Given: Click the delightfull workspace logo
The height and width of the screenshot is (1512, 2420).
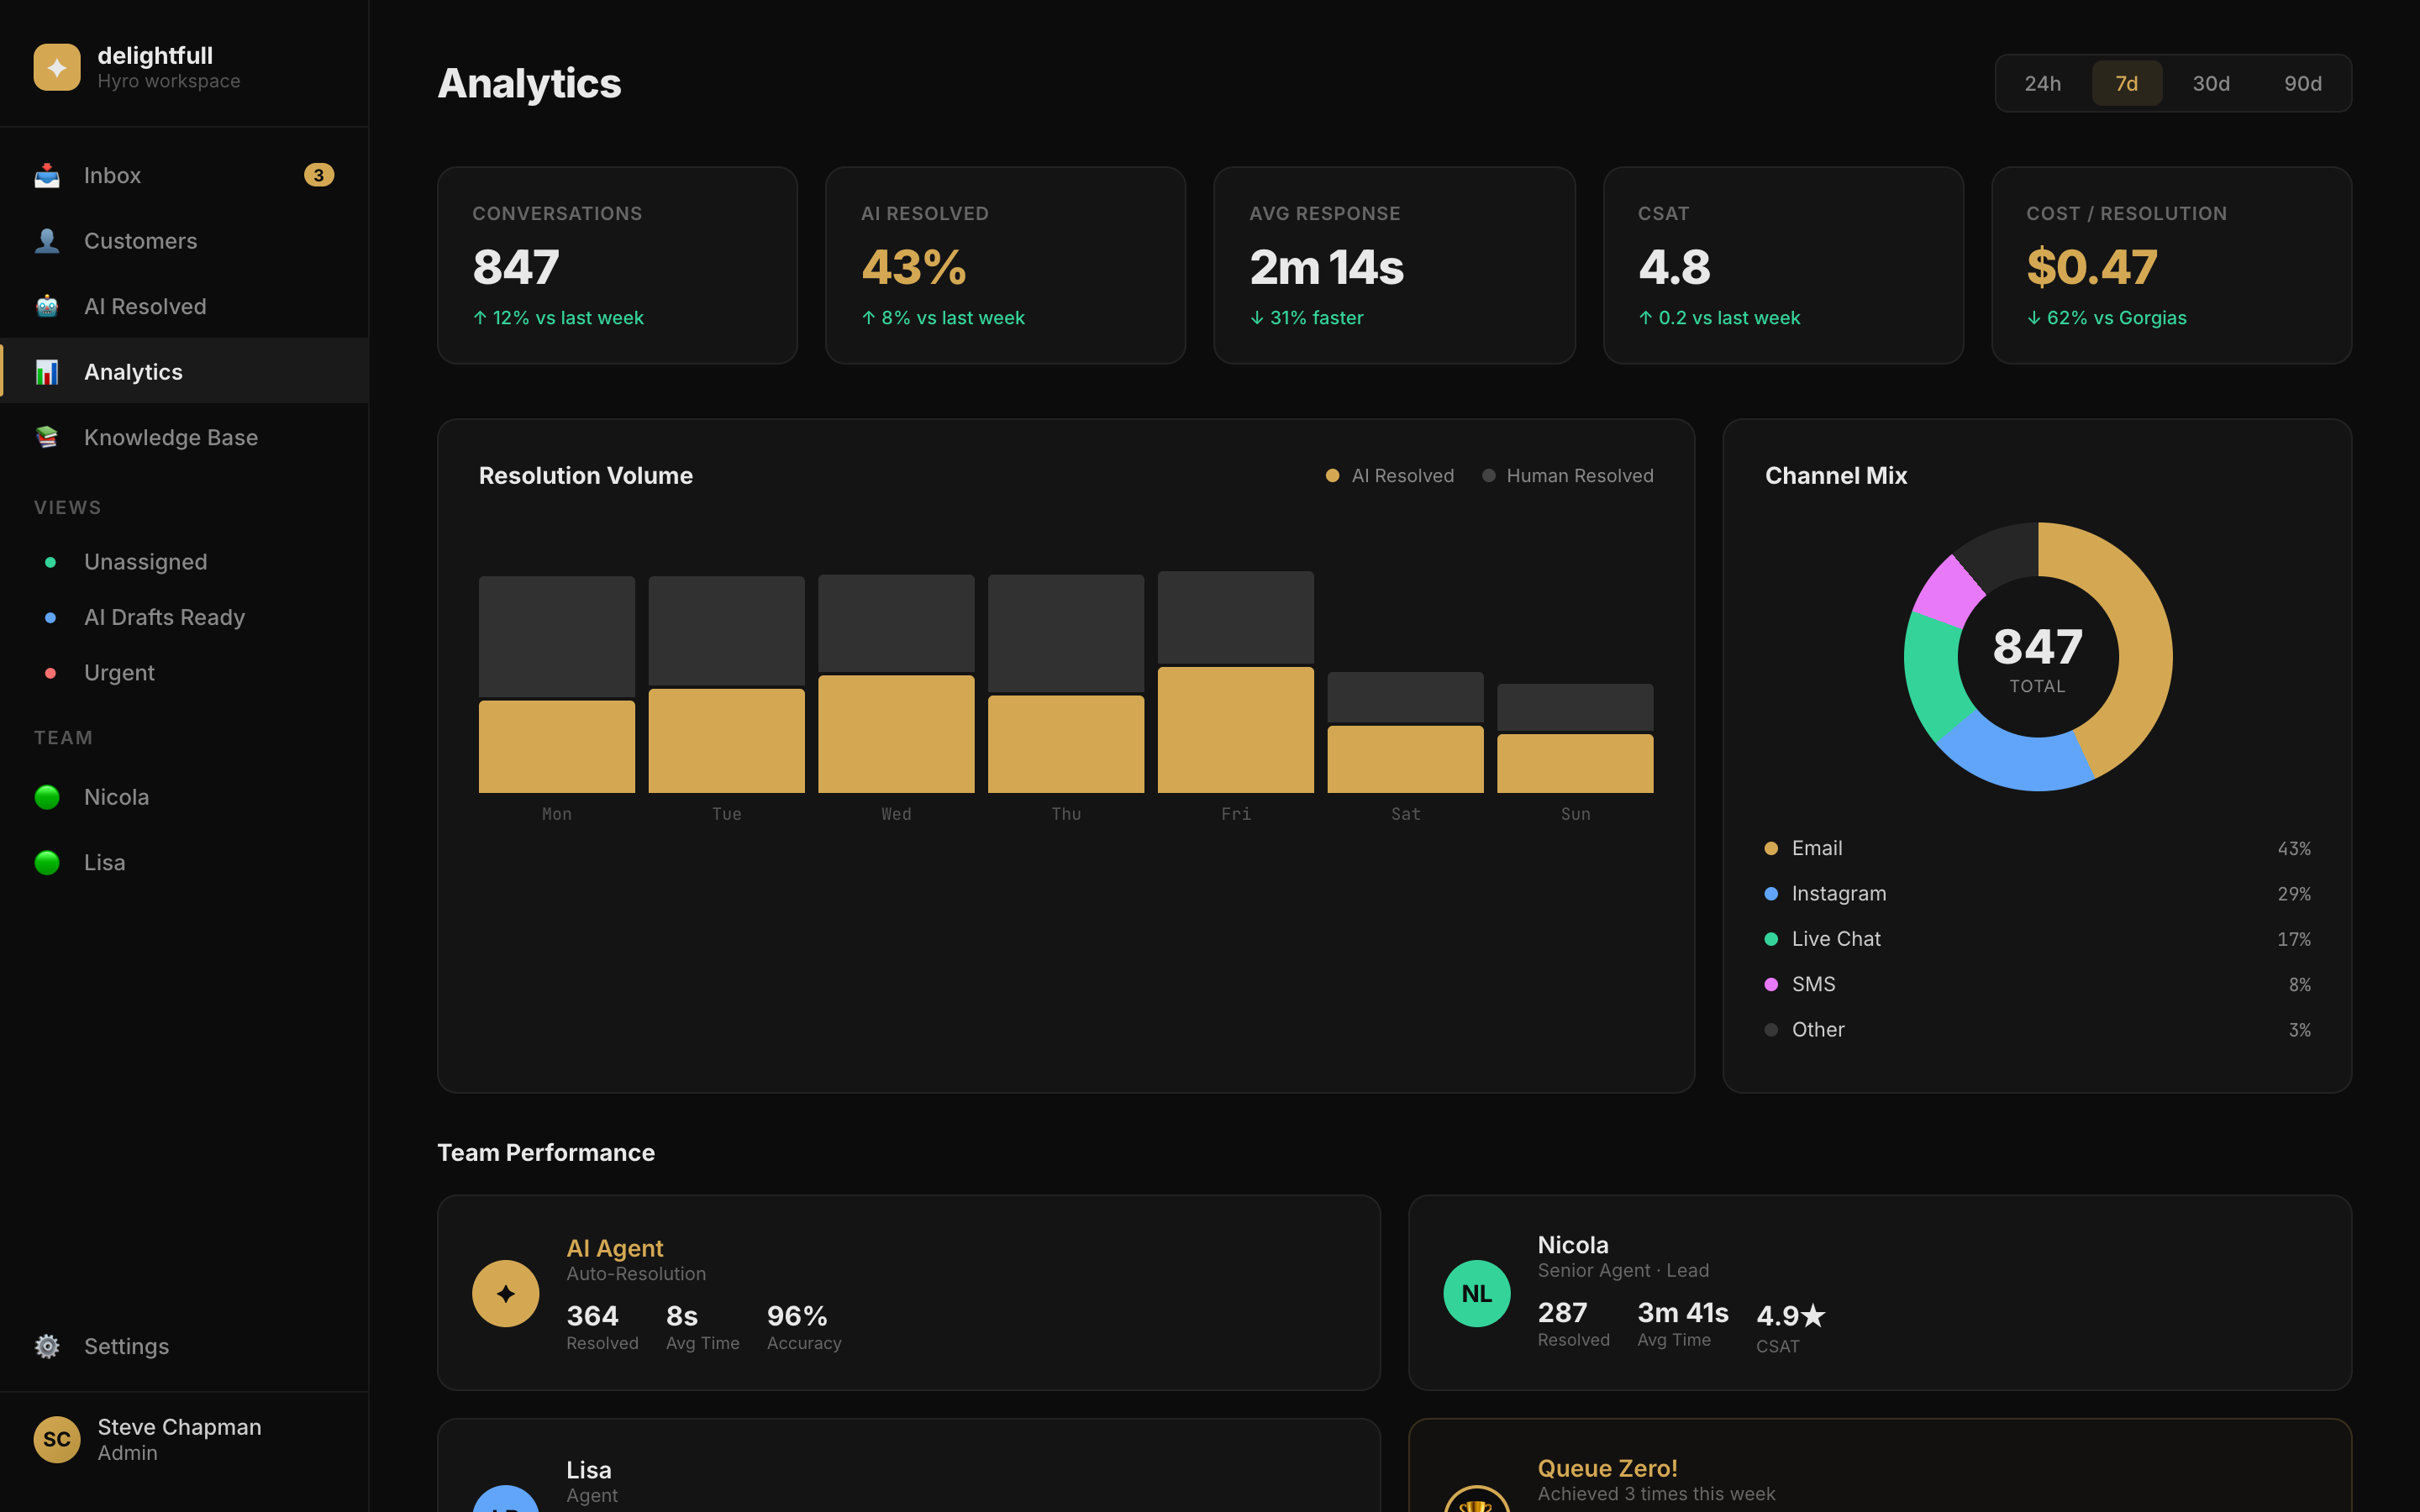Looking at the screenshot, I should [57, 66].
